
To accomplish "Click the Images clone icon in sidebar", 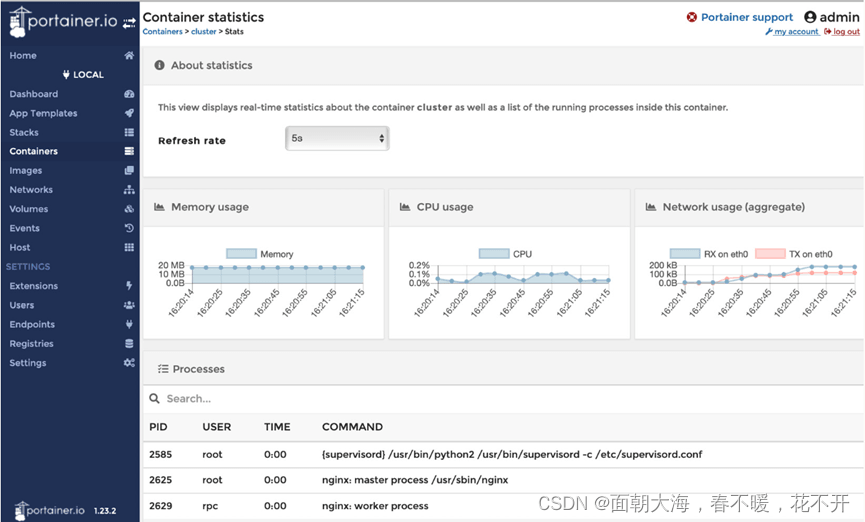I will coord(129,171).
